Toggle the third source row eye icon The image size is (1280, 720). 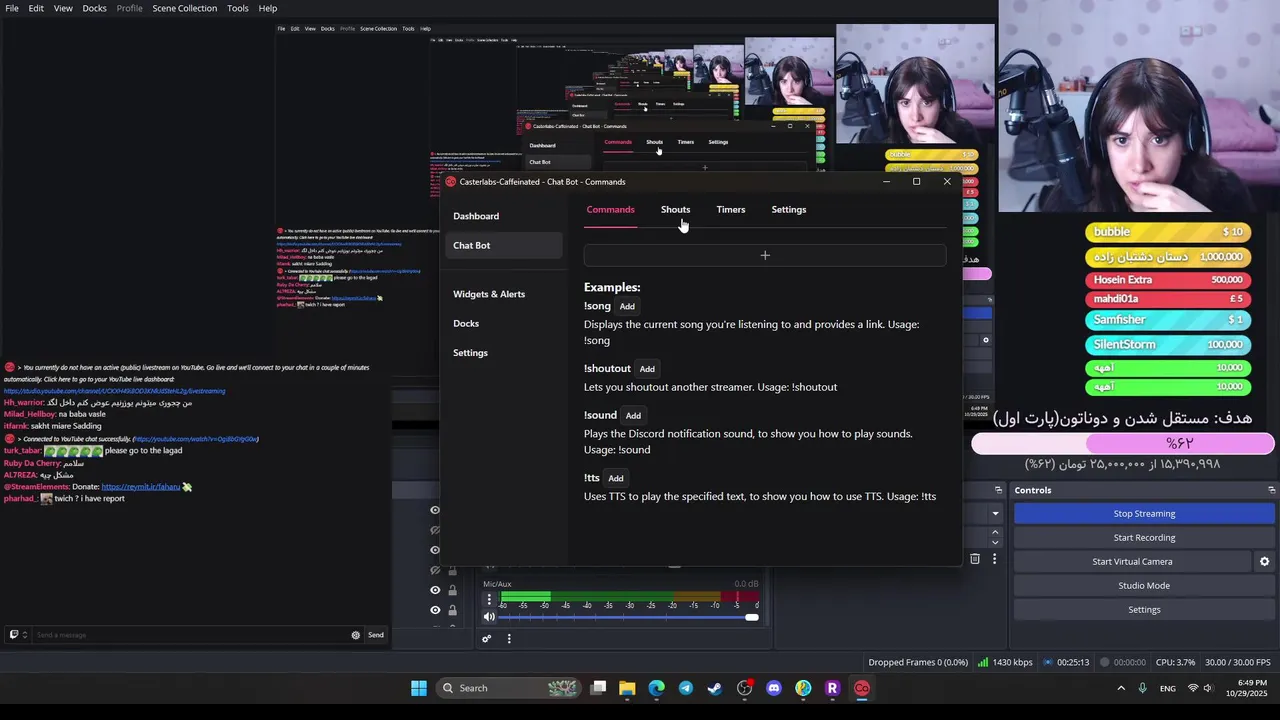pos(435,550)
